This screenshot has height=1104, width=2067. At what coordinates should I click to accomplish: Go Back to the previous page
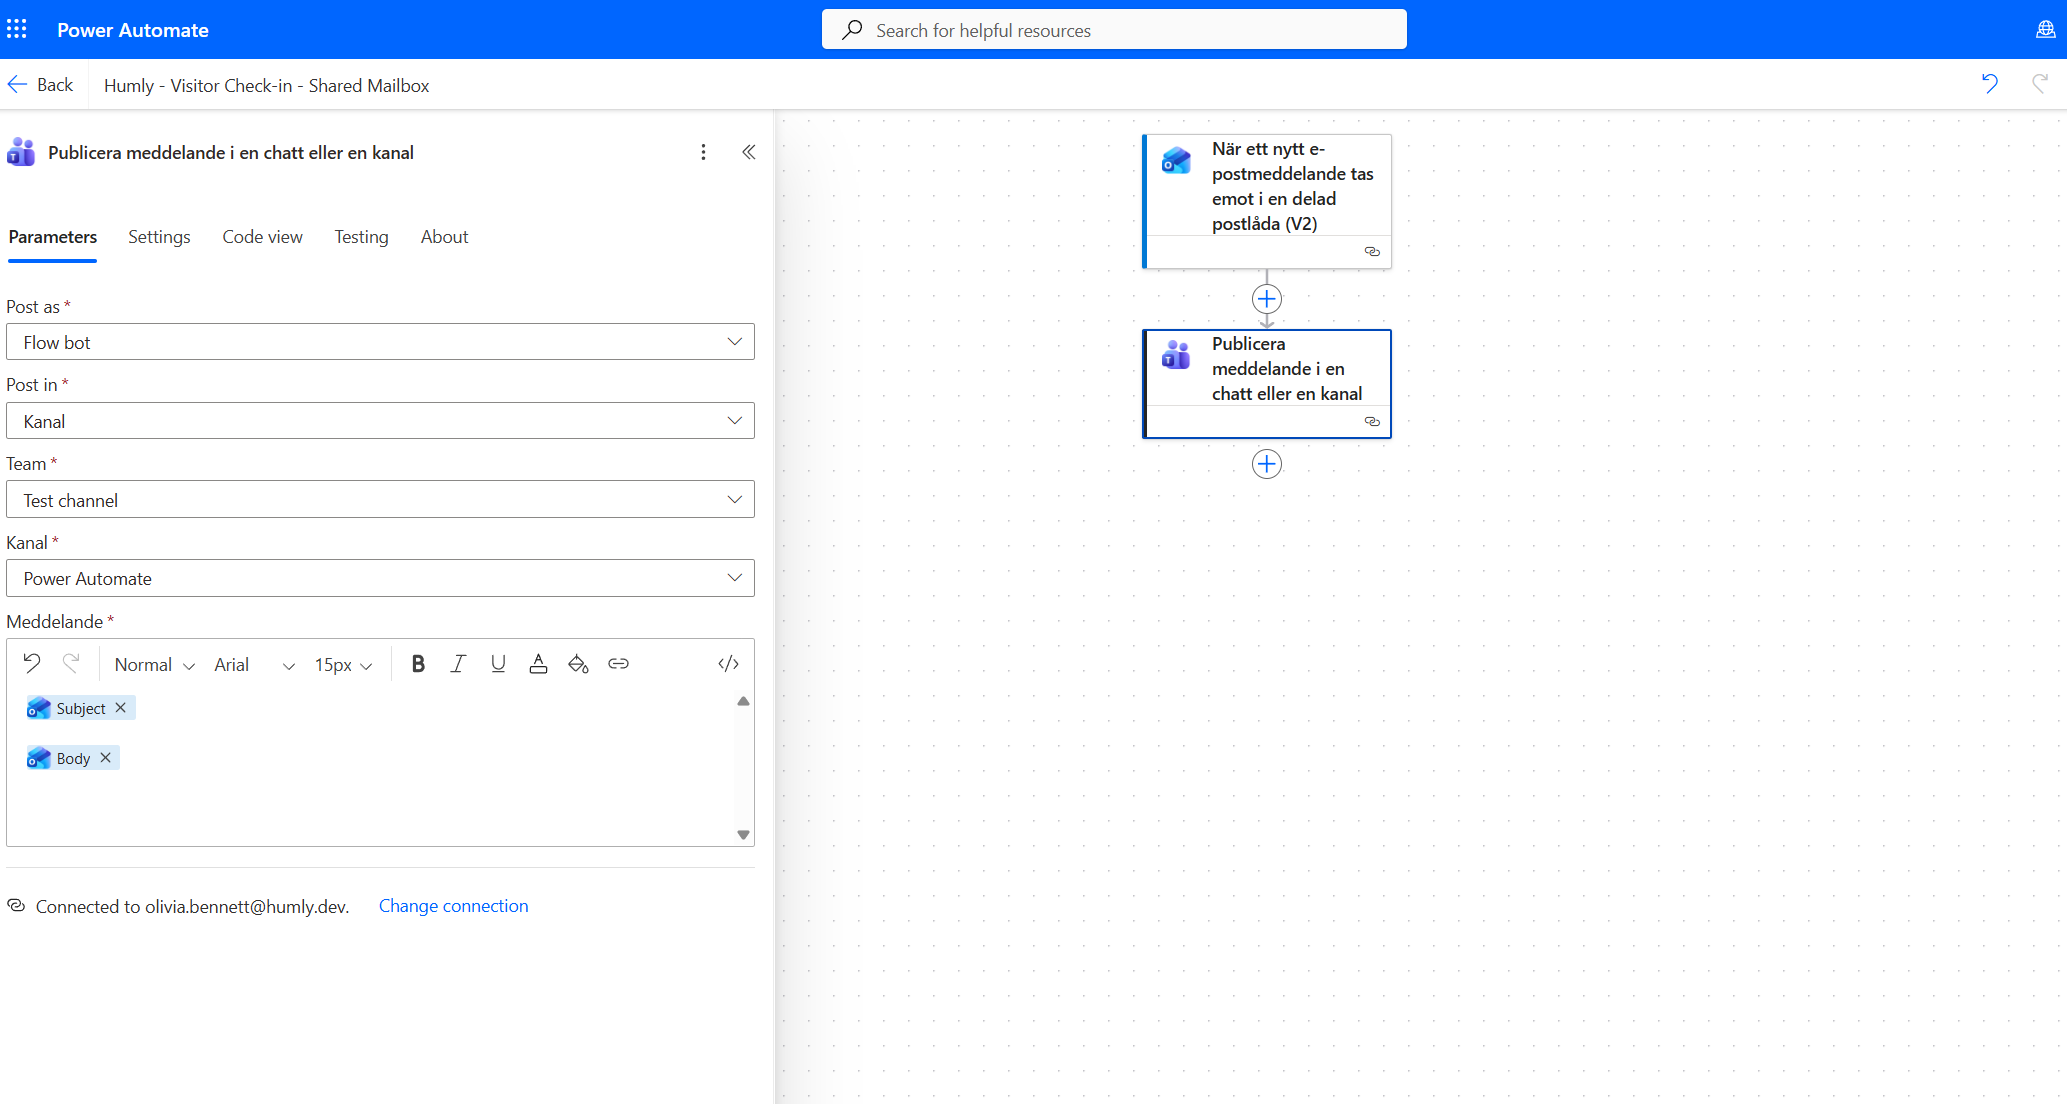point(41,85)
